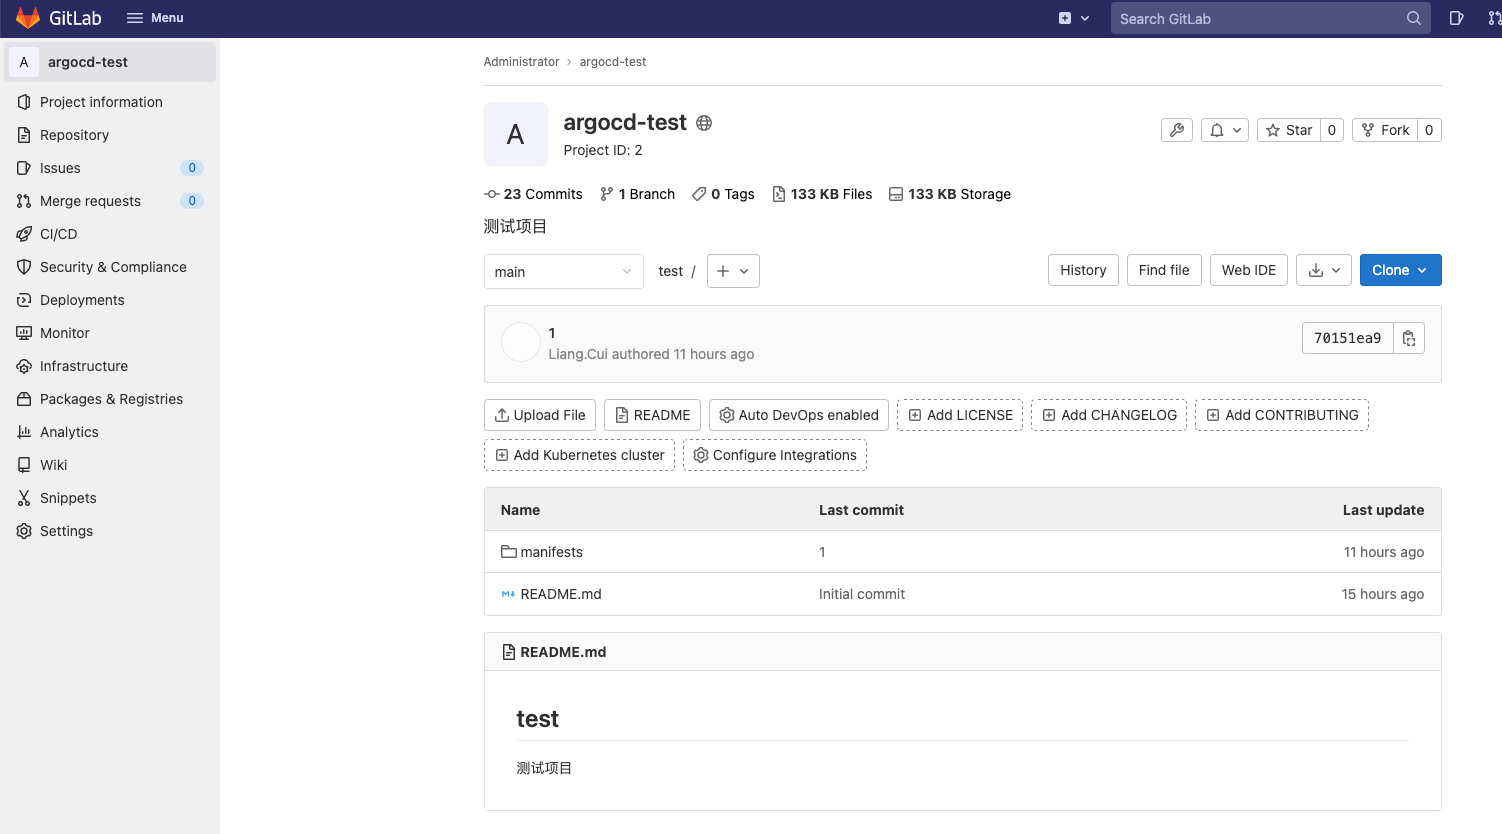This screenshot has height=834, width=1502.
Task: Open the plus new-item dropdown in navbar
Action: point(1073,18)
